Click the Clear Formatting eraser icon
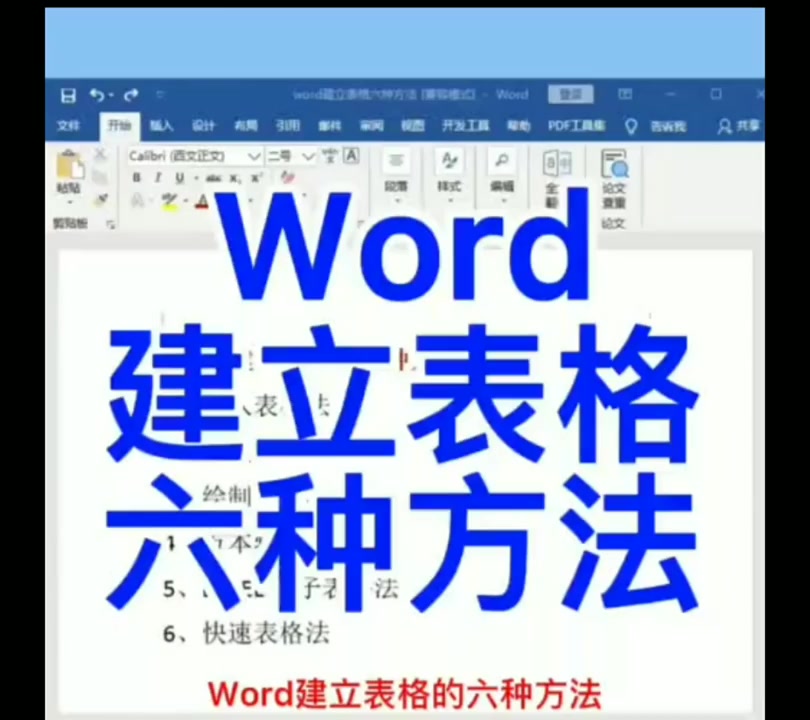This screenshot has width=810, height=720. pyautogui.click(x=287, y=178)
